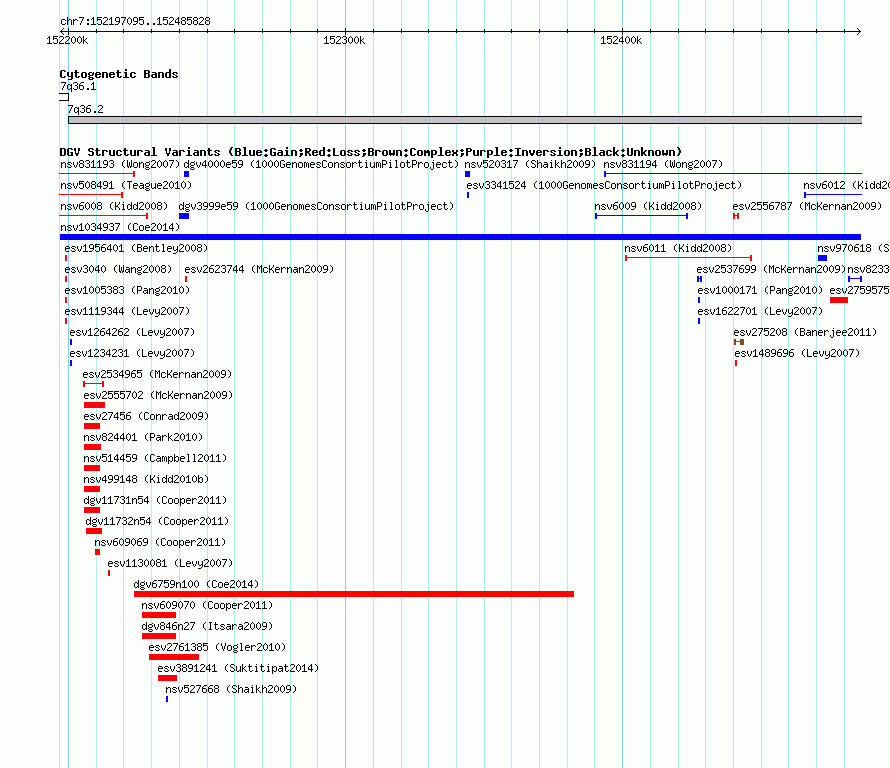Viewport: 890px width, 768px height.
Task: Select the dgv846n27 (Itsara2009) label
Action: (207, 626)
